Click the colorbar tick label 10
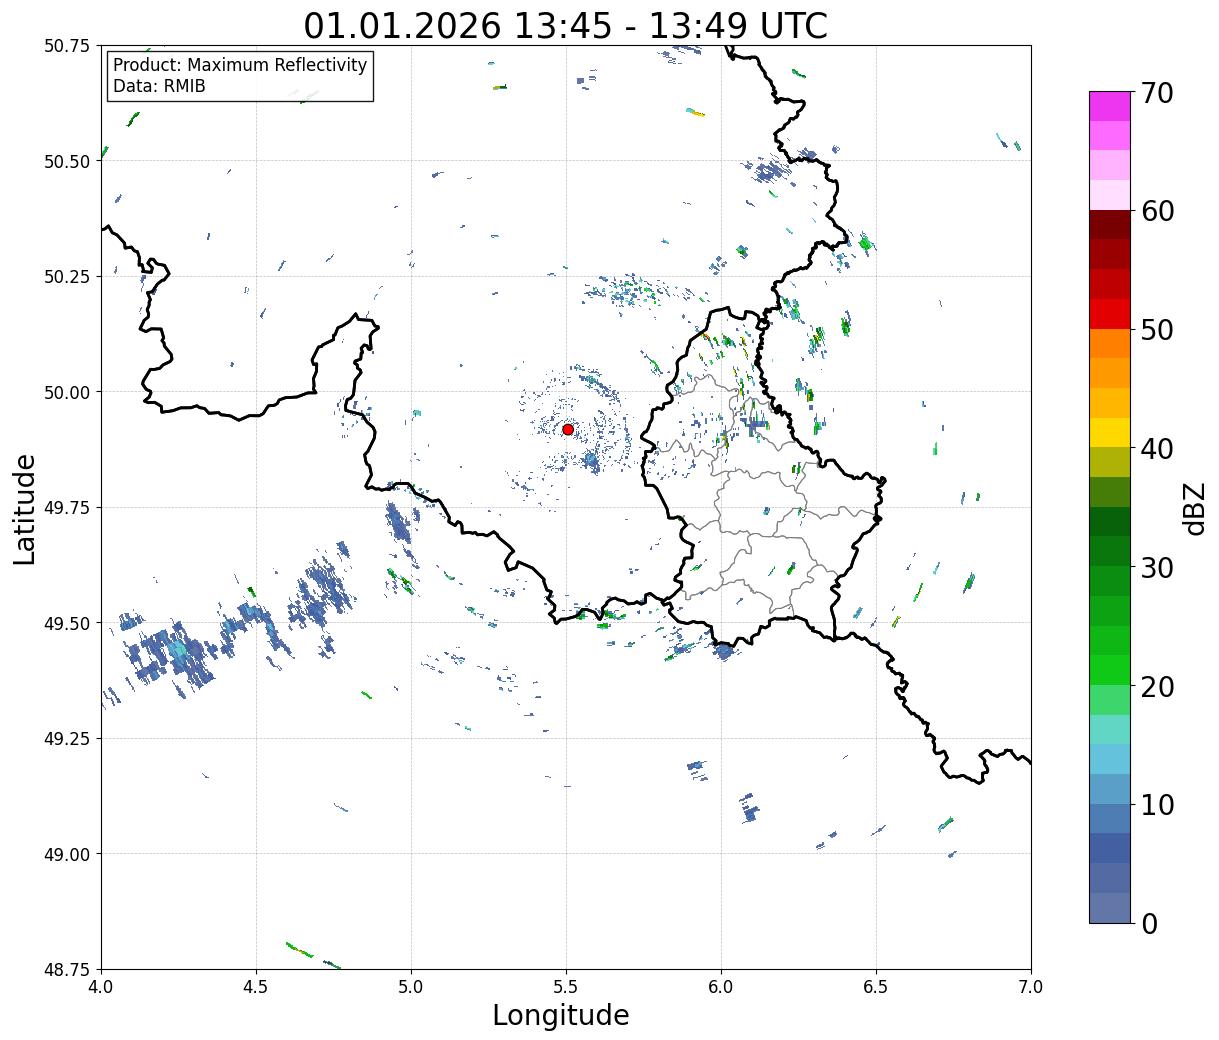Viewport: 1219px width, 1040px height. click(x=1156, y=804)
